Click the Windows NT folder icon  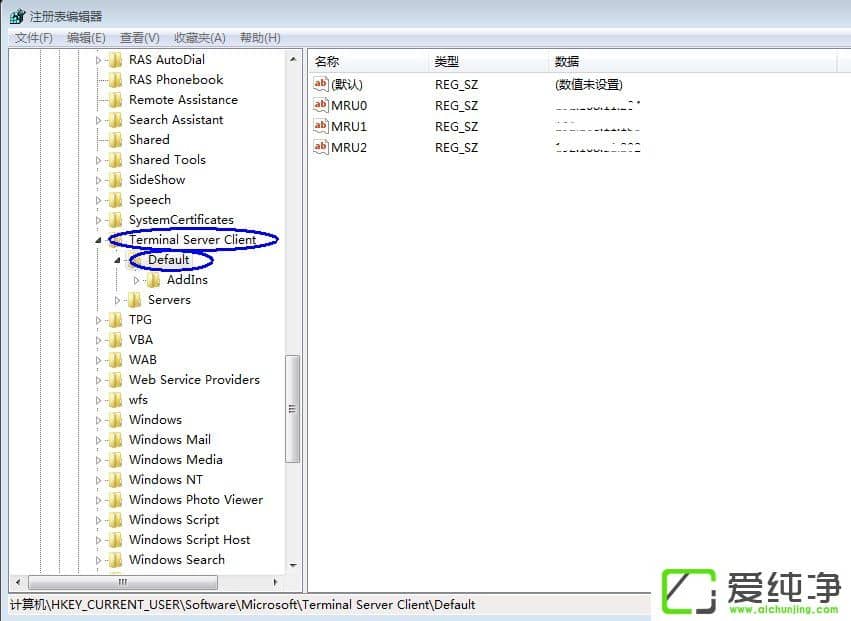117,479
